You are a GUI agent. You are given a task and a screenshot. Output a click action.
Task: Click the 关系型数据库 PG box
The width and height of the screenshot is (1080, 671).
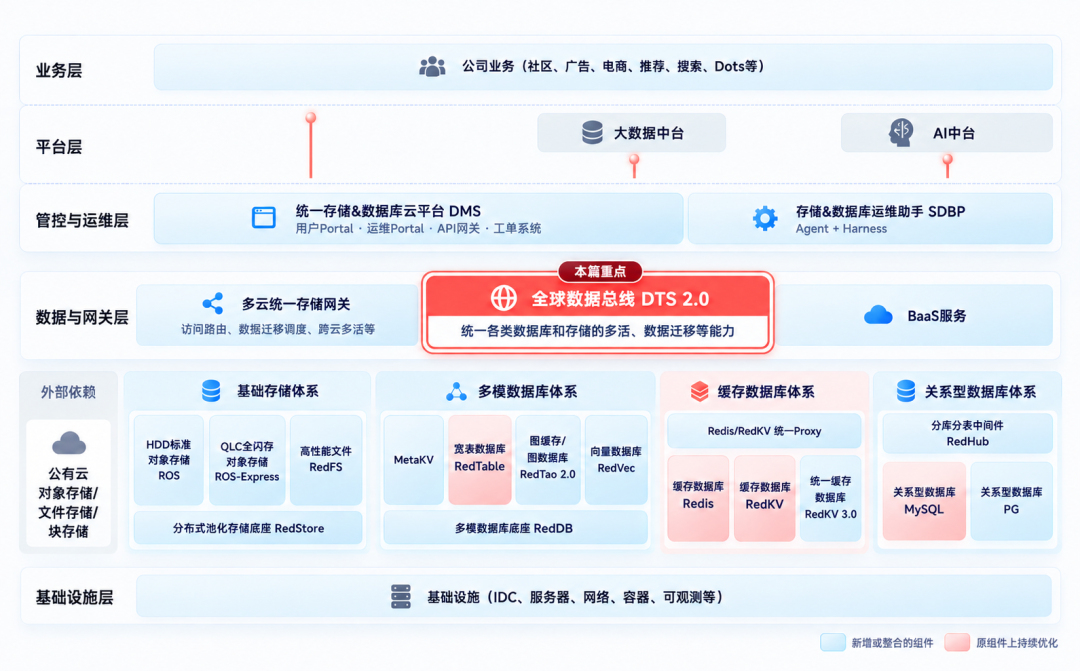point(1011,501)
